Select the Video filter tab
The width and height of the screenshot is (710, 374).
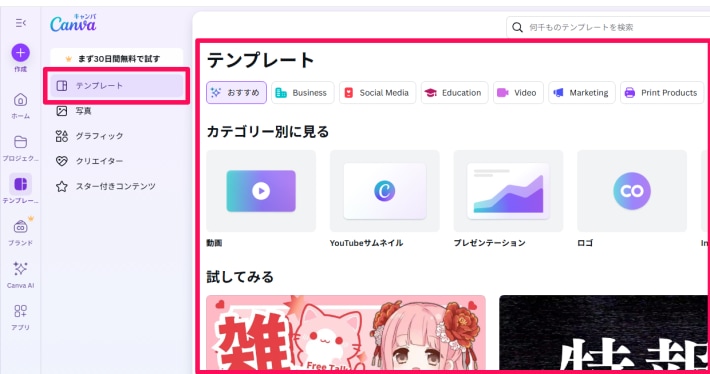[x=518, y=92]
